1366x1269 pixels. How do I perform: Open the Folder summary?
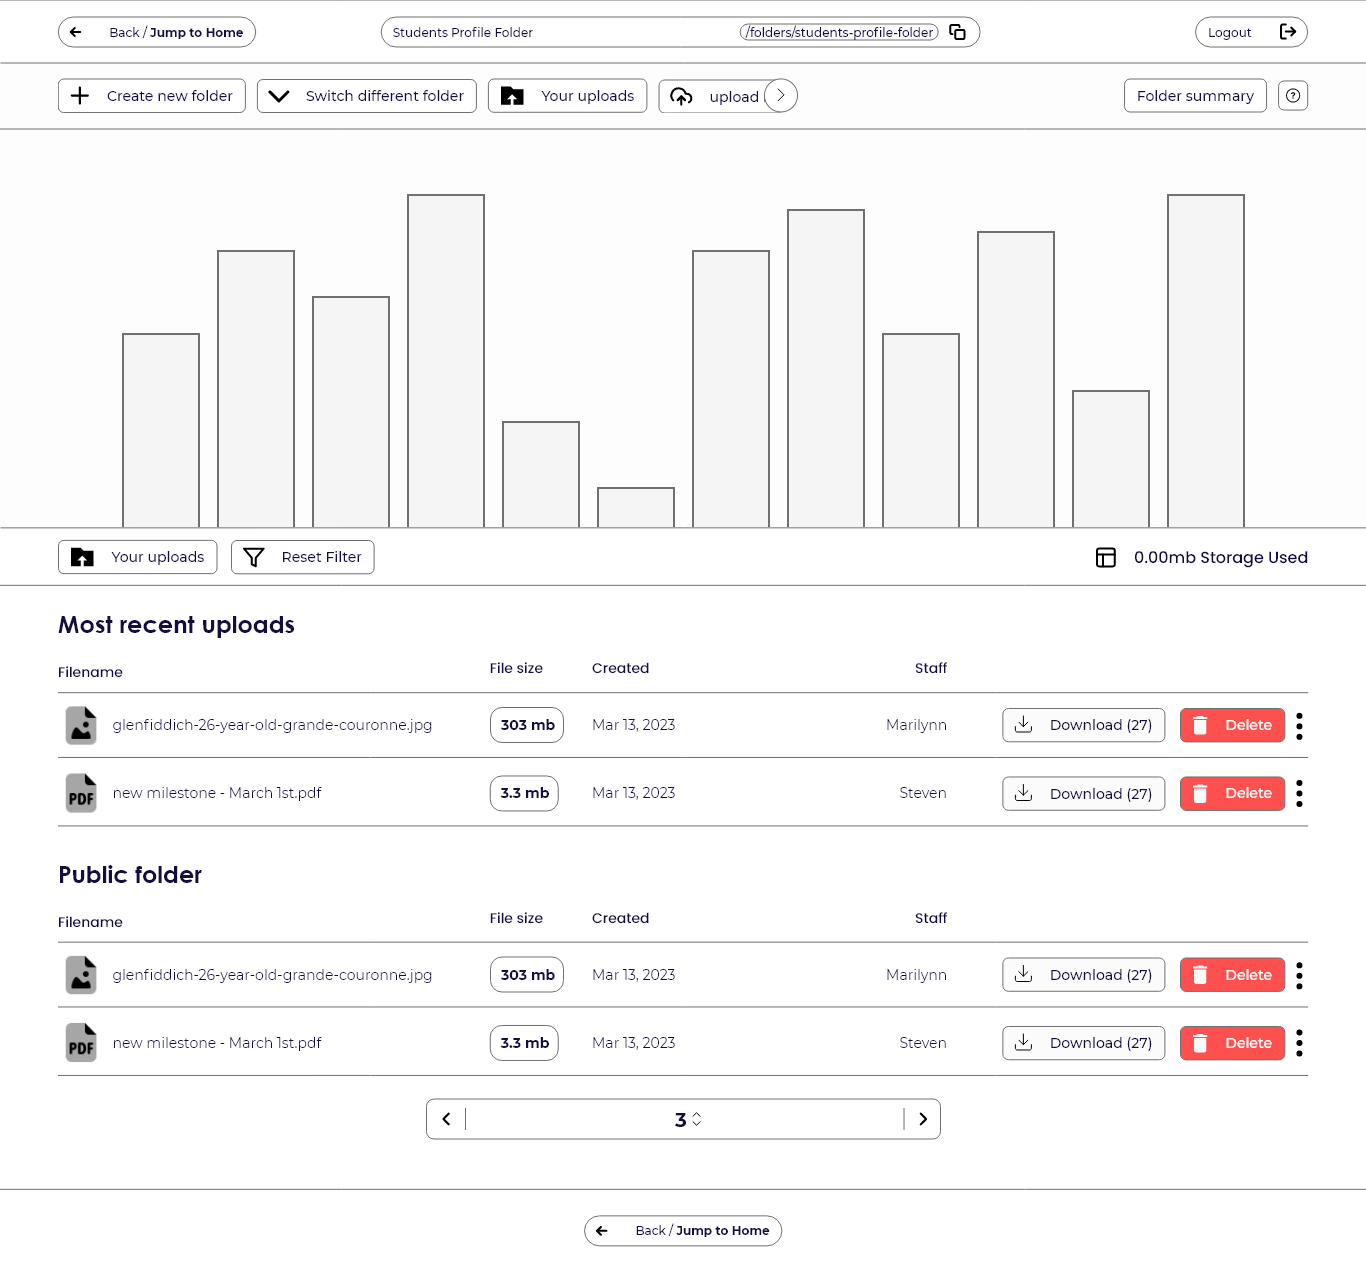1194,96
